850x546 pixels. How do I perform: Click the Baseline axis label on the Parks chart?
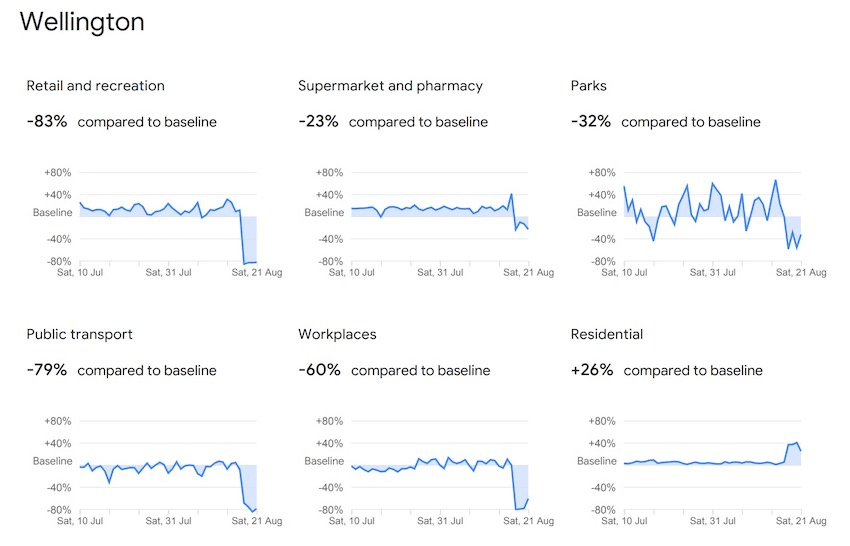[x=597, y=213]
